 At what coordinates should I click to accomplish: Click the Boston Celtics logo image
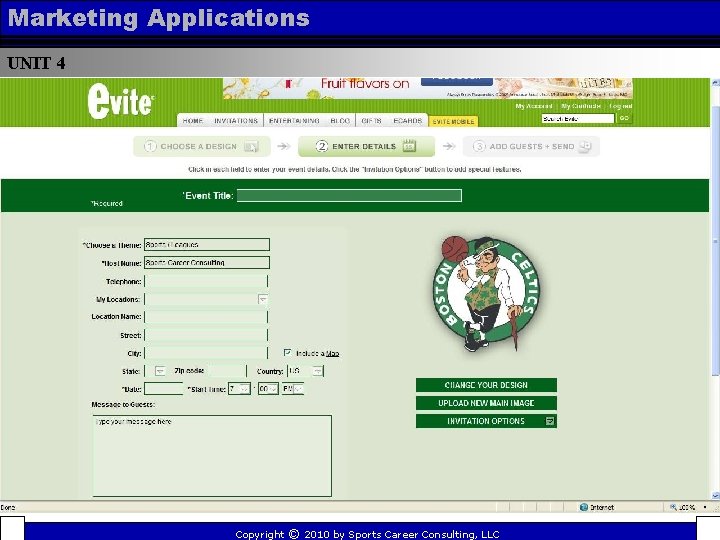click(x=486, y=293)
